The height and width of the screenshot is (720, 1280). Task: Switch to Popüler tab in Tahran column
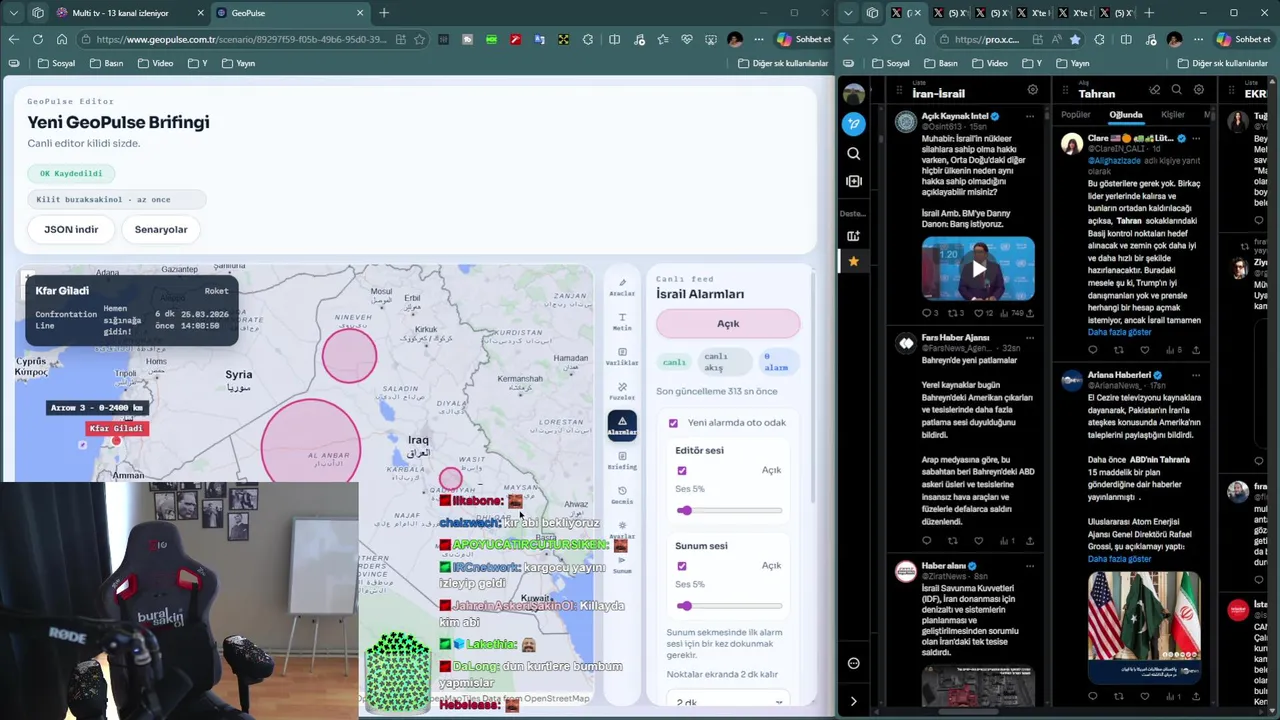[x=1076, y=115]
